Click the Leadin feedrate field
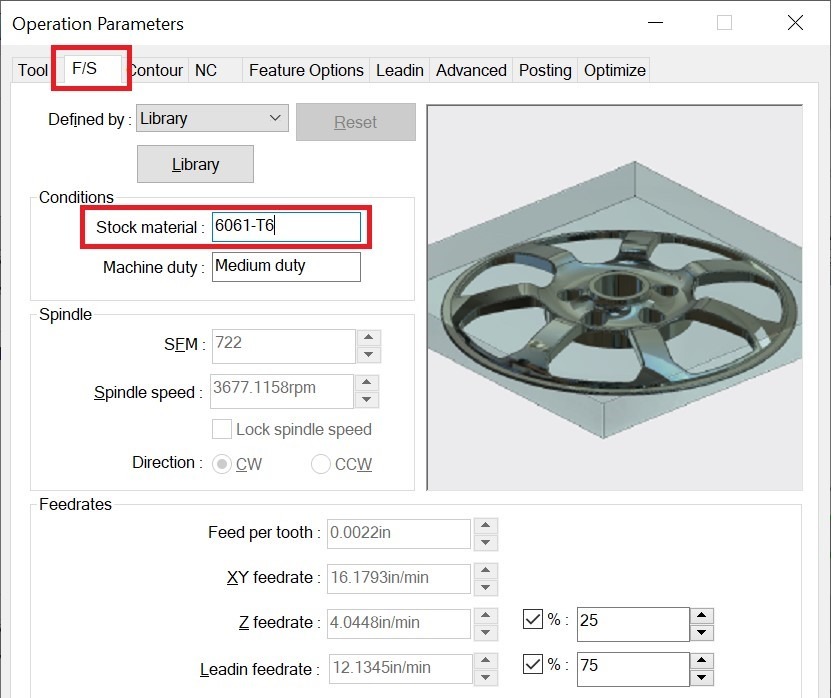This screenshot has height=698, width=834. click(x=401, y=669)
